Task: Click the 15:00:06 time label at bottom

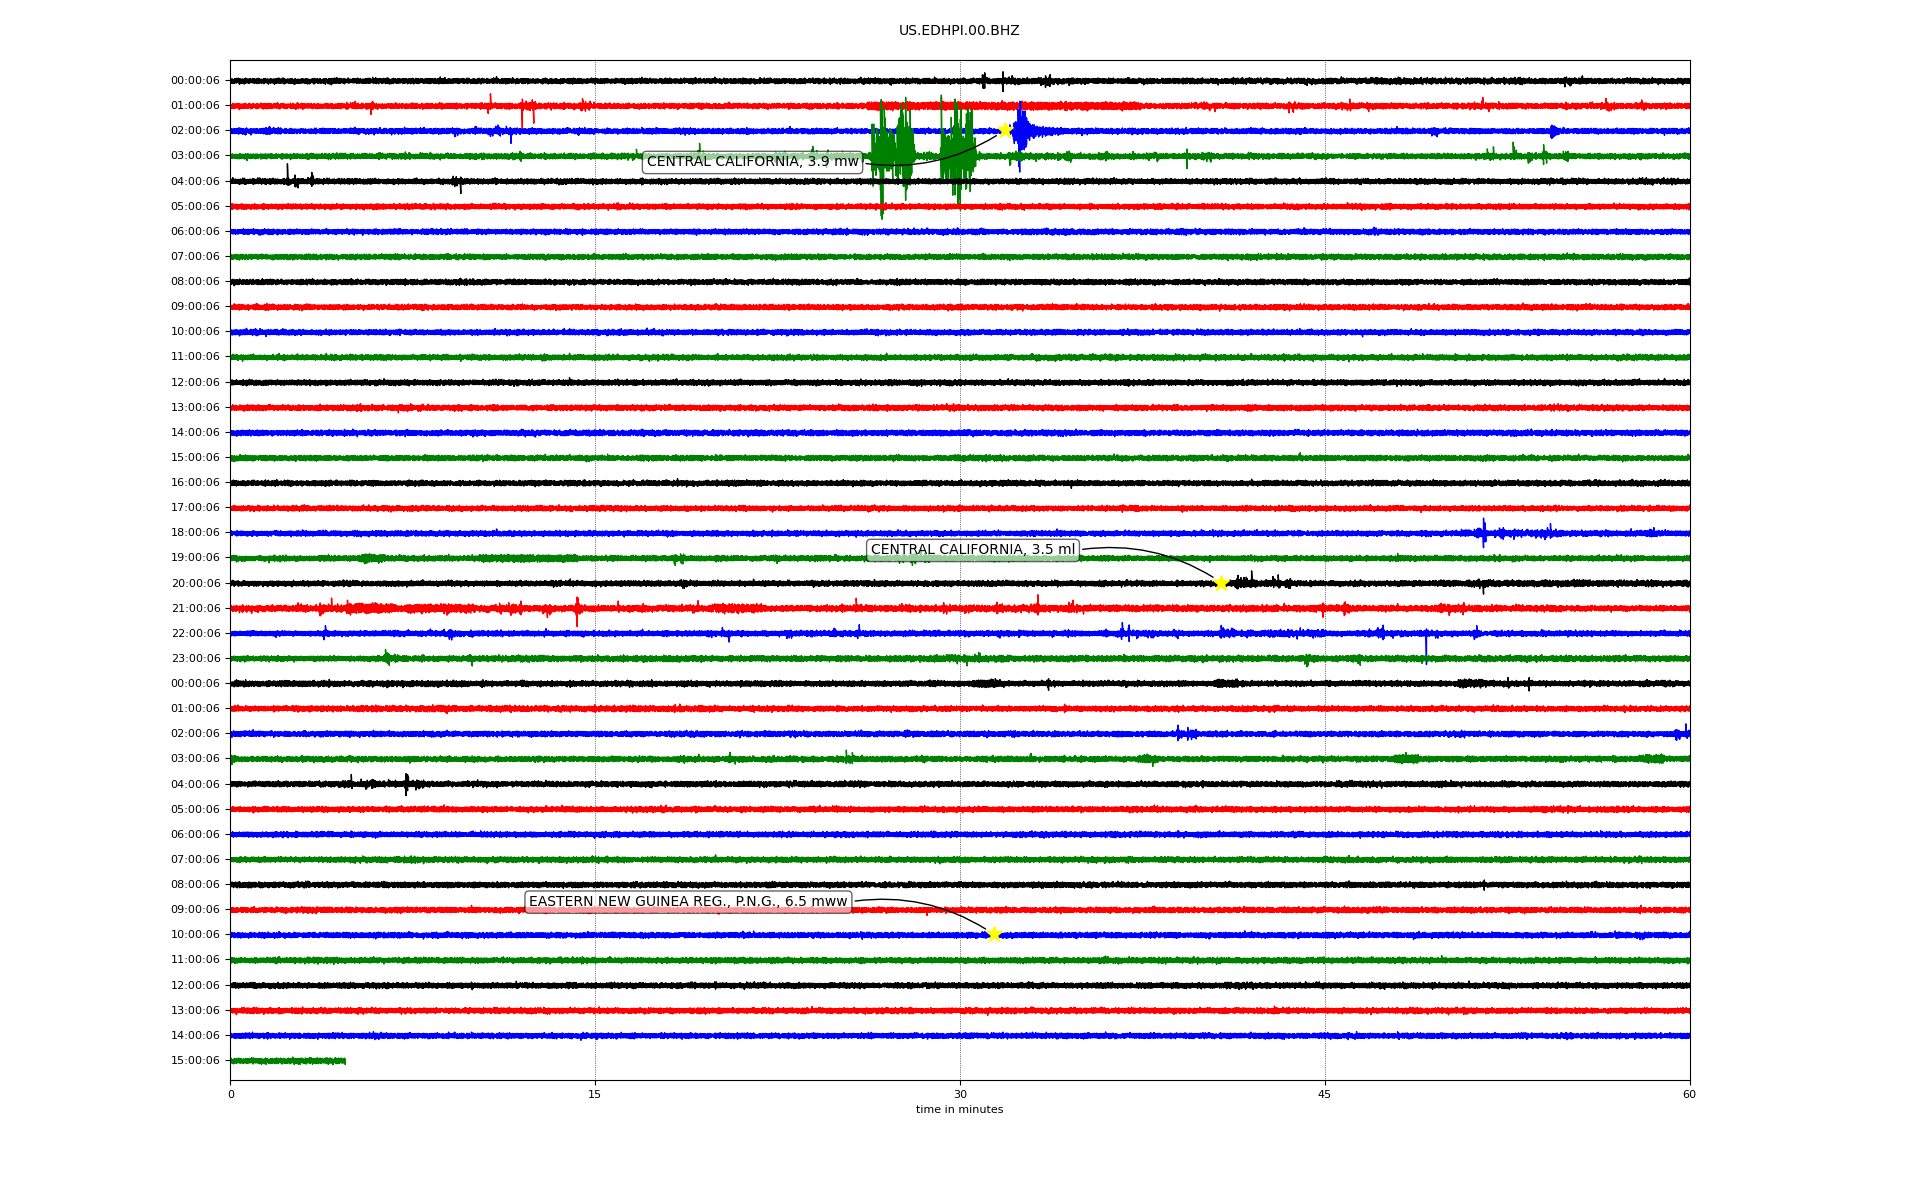Action: click(195, 1061)
